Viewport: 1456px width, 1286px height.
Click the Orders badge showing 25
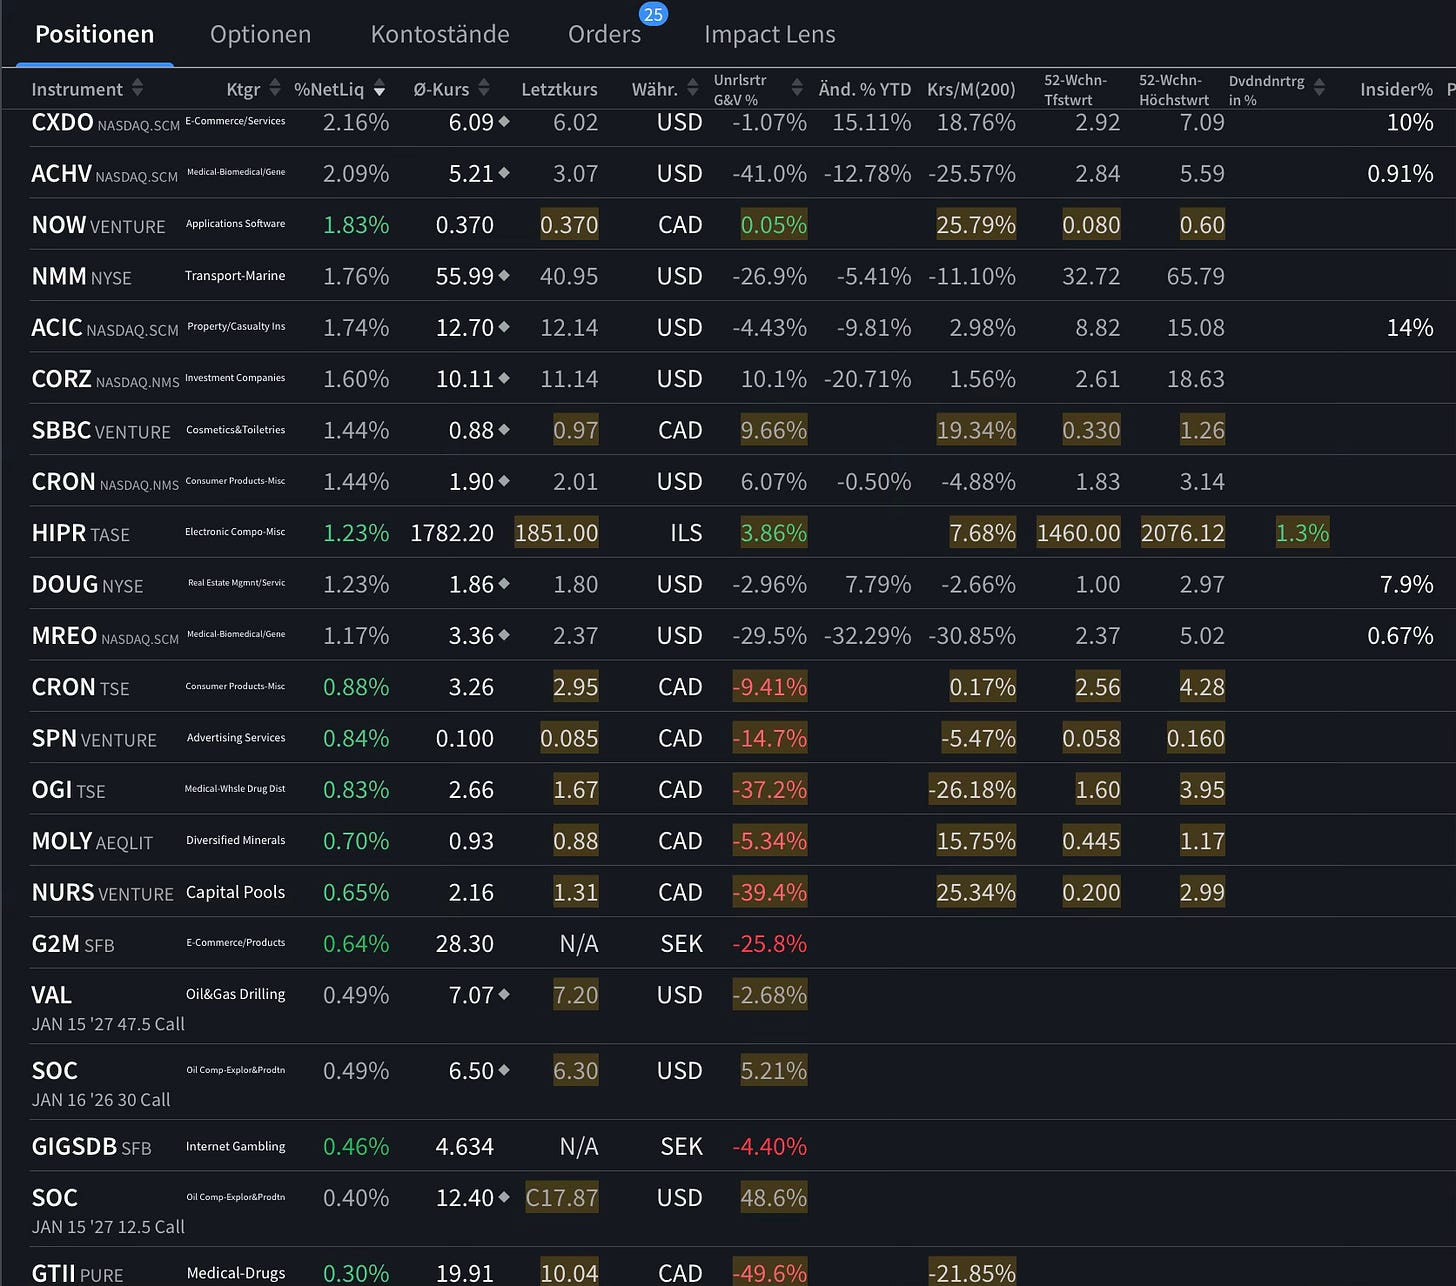654,14
